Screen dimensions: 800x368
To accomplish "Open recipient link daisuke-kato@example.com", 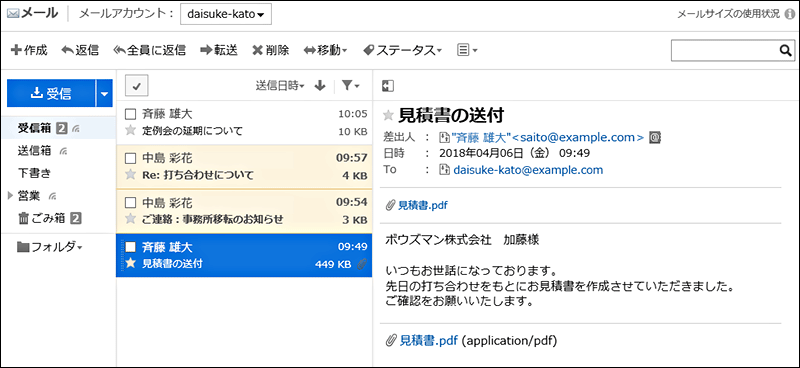I will click(528, 170).
